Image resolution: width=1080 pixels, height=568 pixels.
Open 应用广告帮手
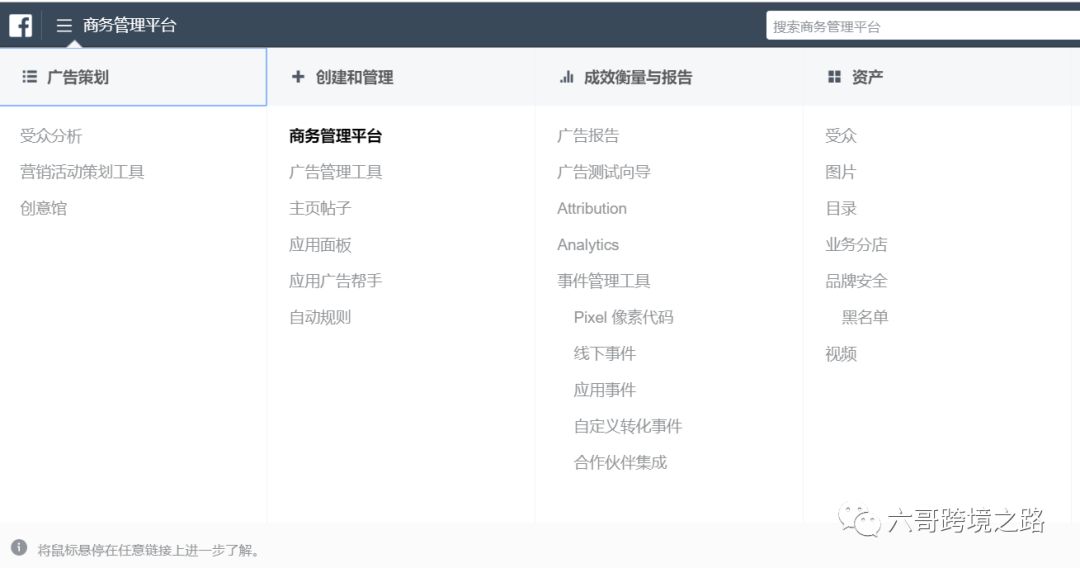tap(335, 280)
